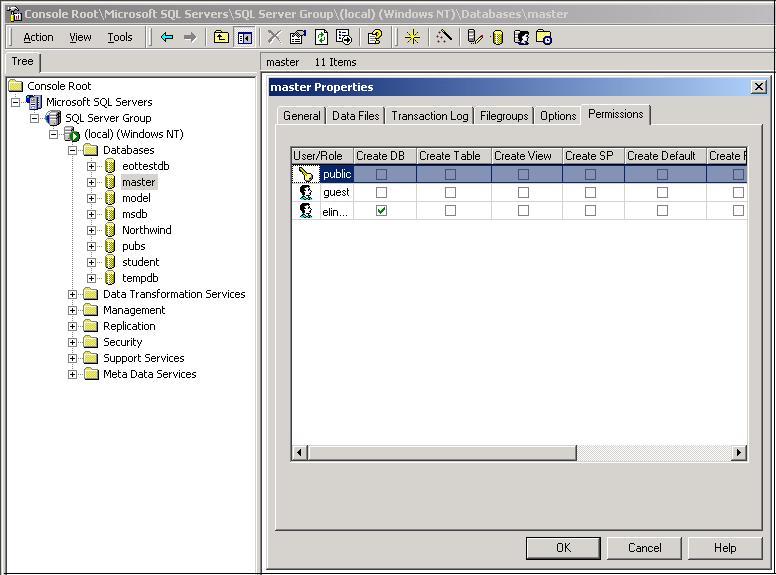The width and height of the screenshot is (776, 575).
Task: Expand the master database node
Action: pyautogui.click(x=92, y=183)
